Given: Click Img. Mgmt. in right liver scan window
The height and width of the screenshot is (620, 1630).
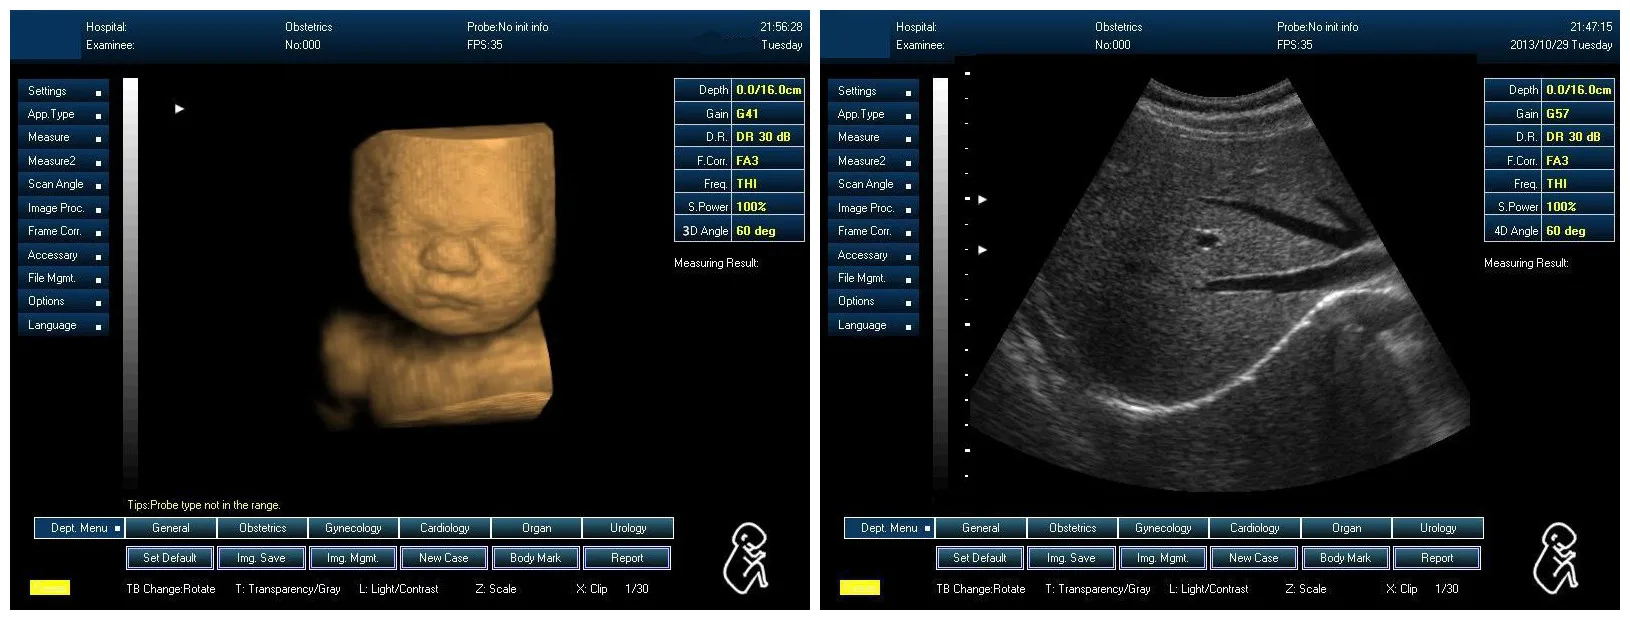Looking at the screenshot, I should pos(1162,558).
